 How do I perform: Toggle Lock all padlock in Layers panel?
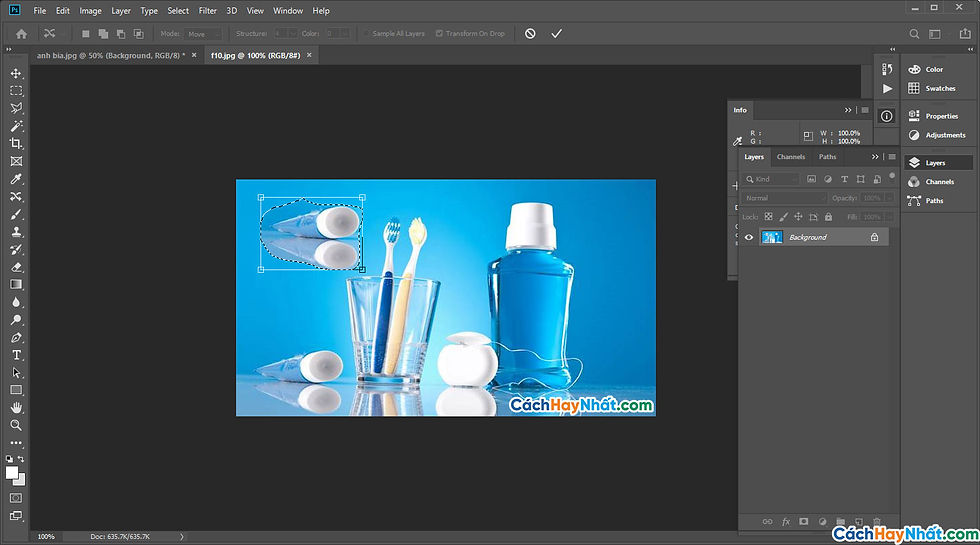pos(828,217)
